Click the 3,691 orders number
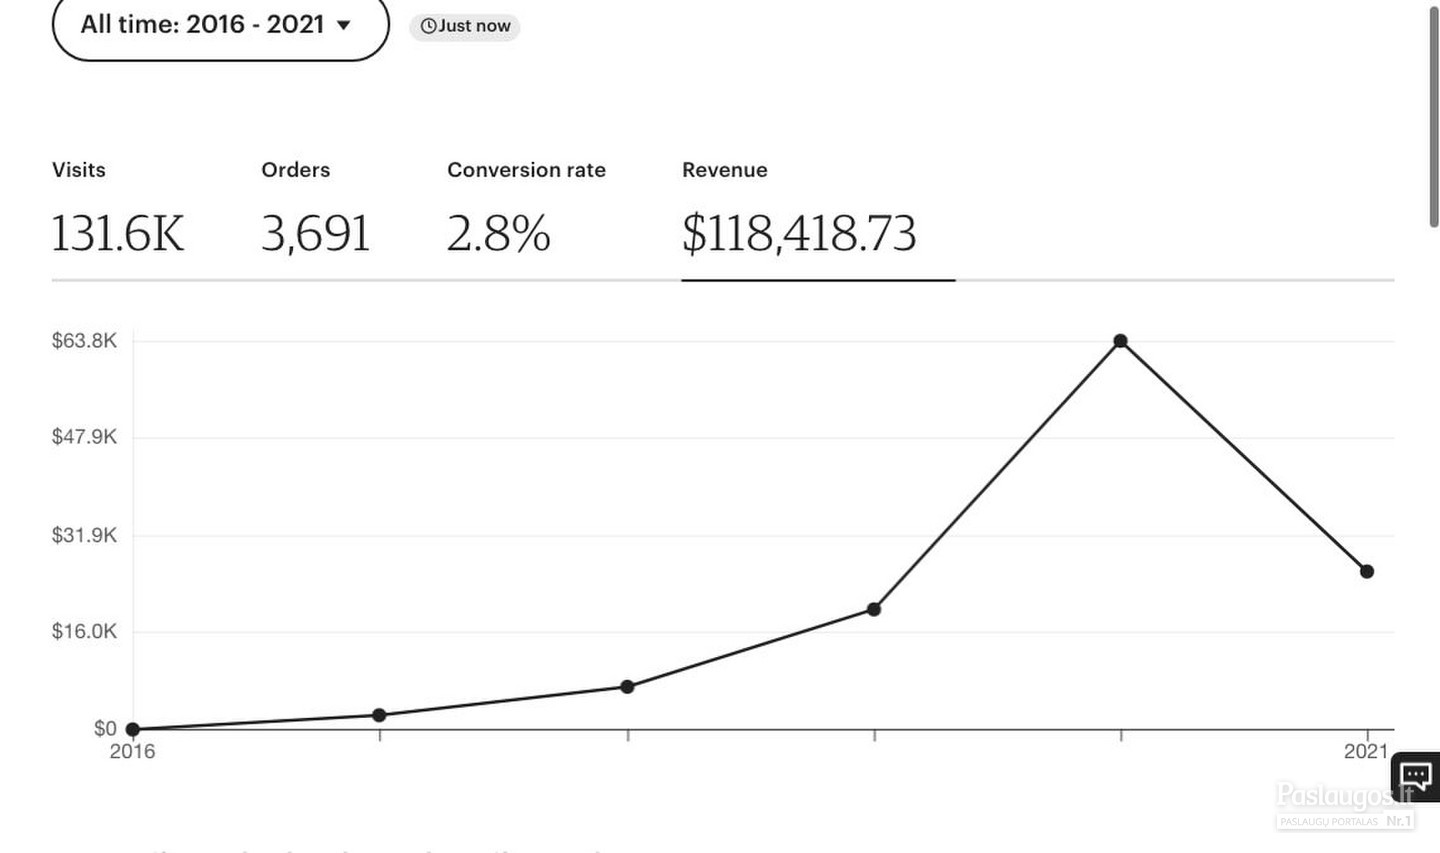The image size is (1440, 853). coord(315,233)
